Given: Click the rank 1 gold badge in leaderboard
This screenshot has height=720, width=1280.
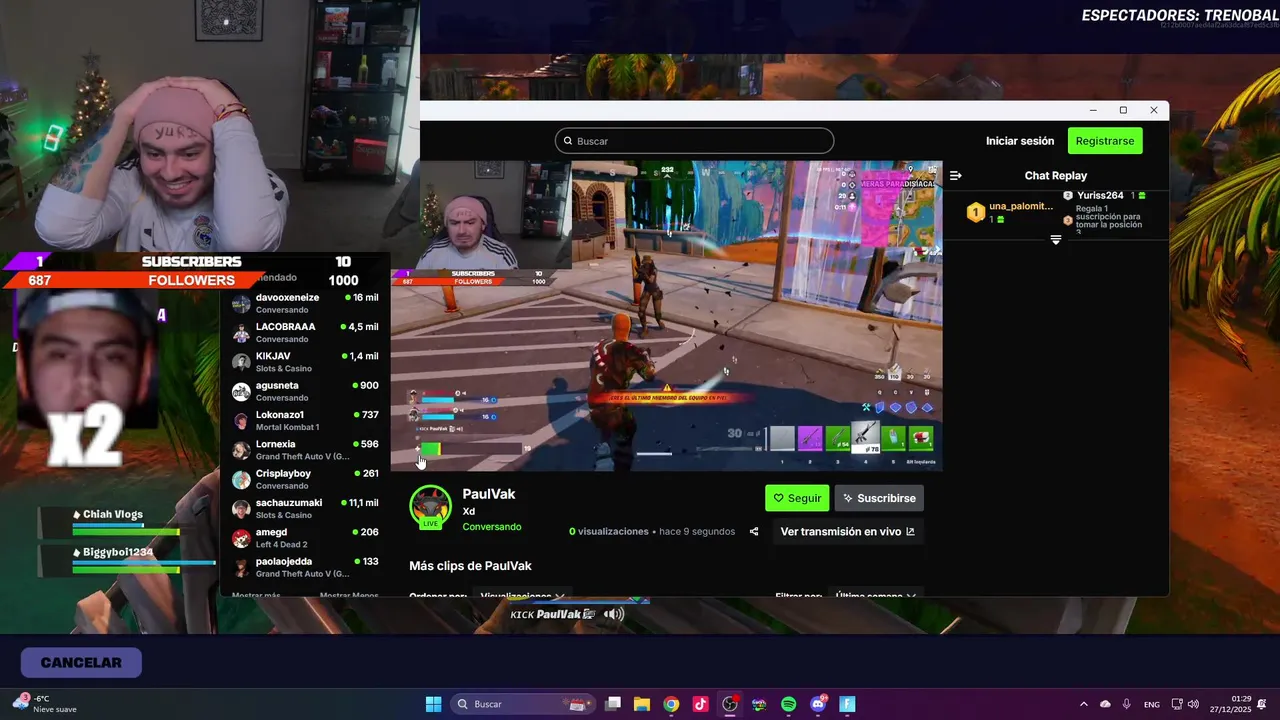Looking at the screenshot, I should [x=975, y=212].
